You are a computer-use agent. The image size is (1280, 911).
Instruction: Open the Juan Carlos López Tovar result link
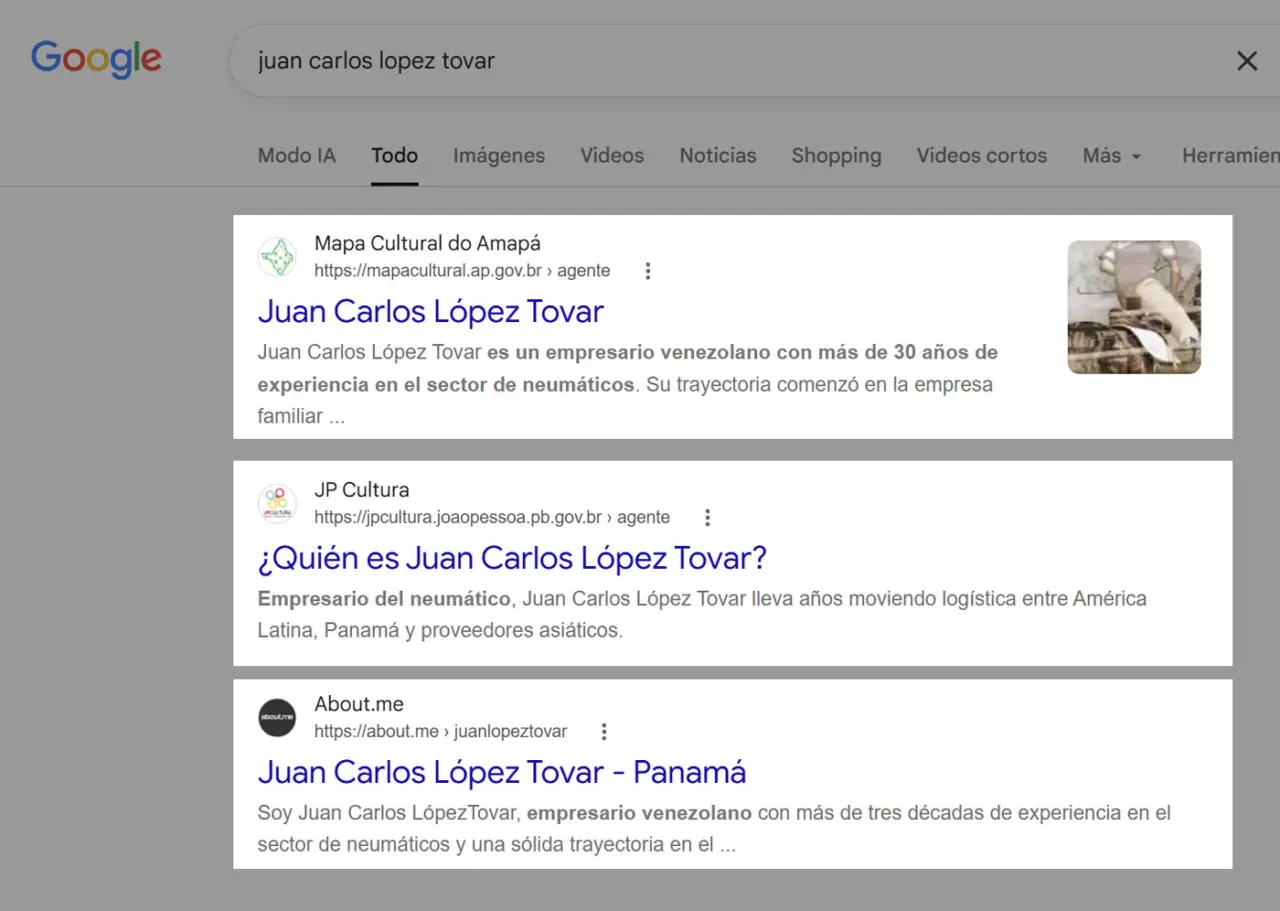[431, 311]
